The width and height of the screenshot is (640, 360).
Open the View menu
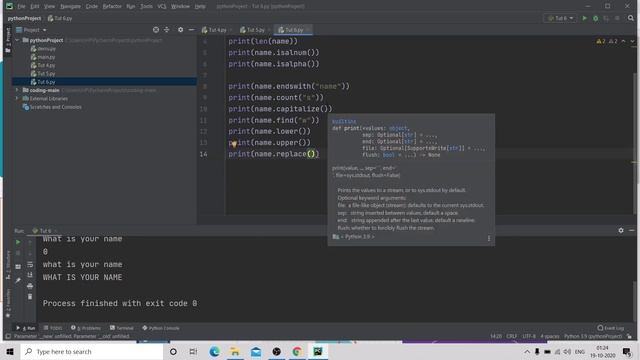[49, 6]
